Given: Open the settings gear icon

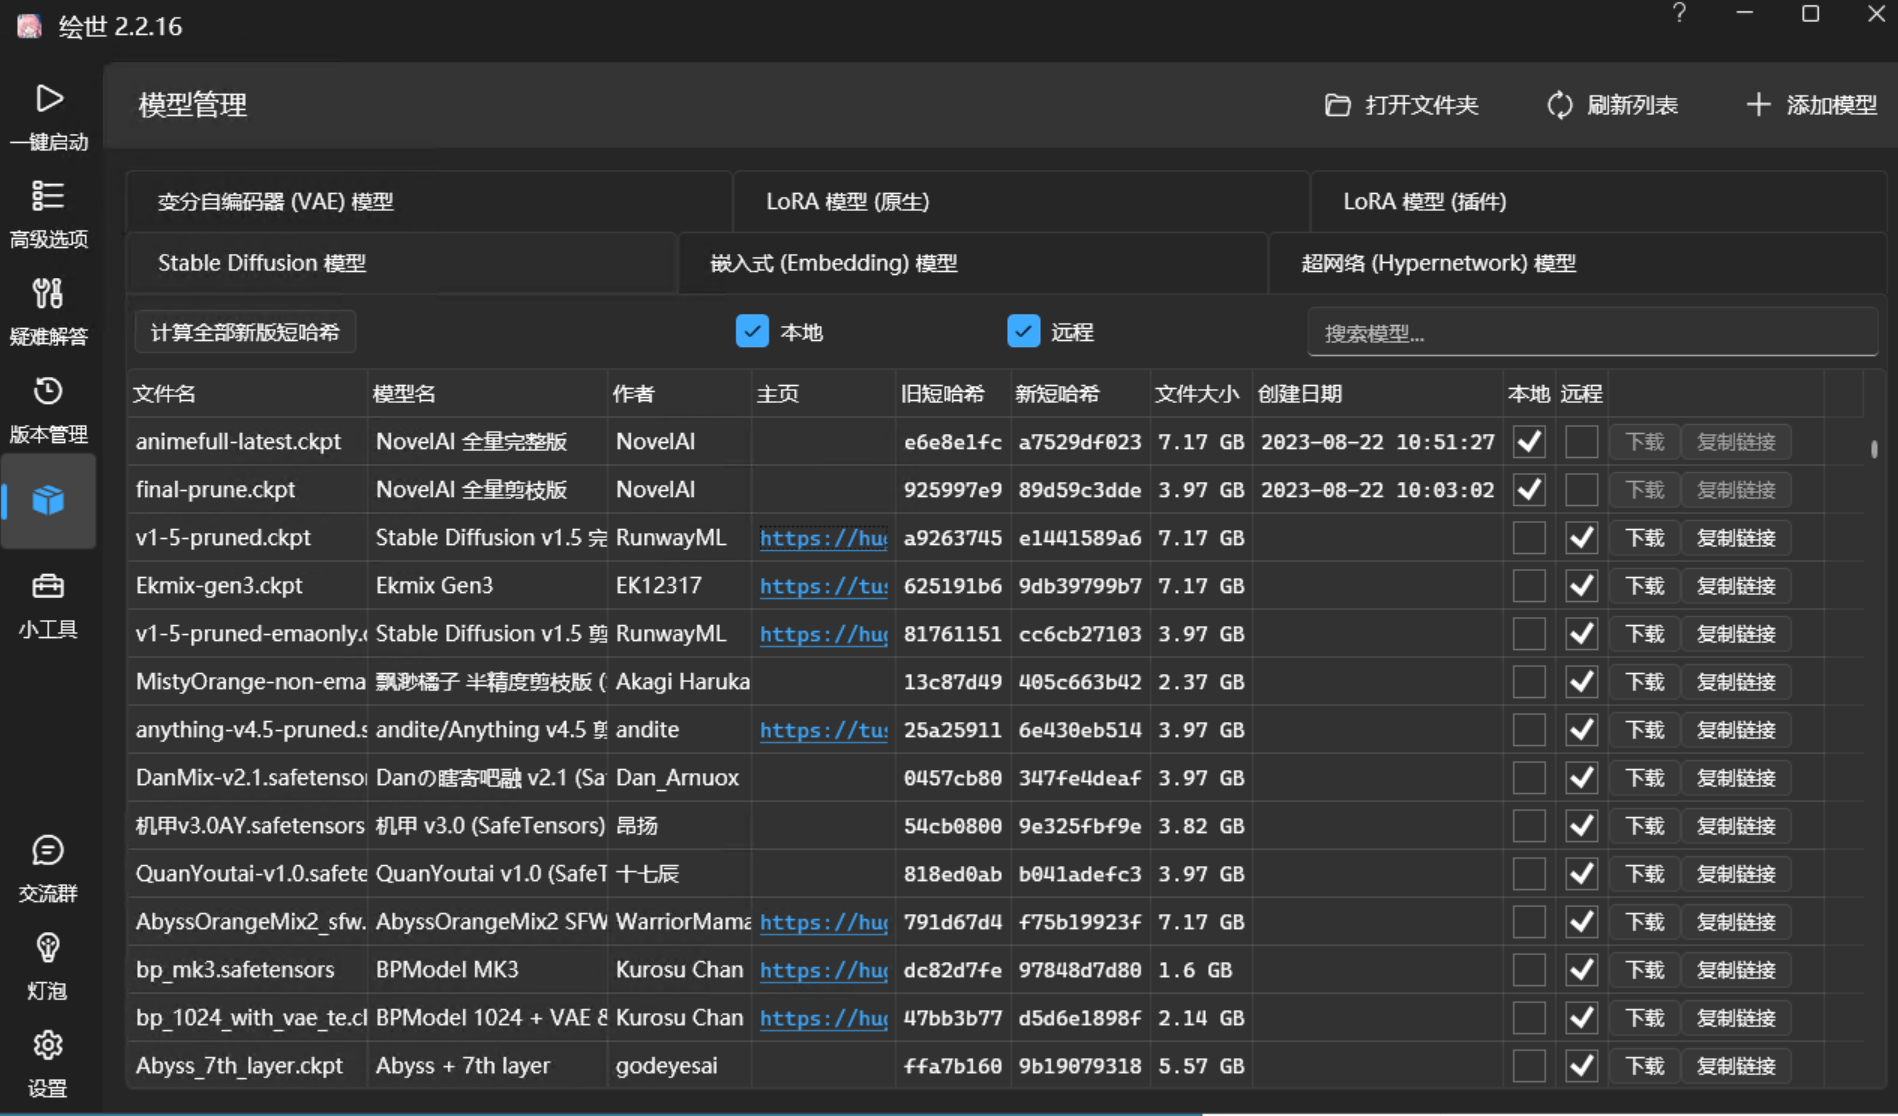Looking at the screenshot, I should (48, 1045).
